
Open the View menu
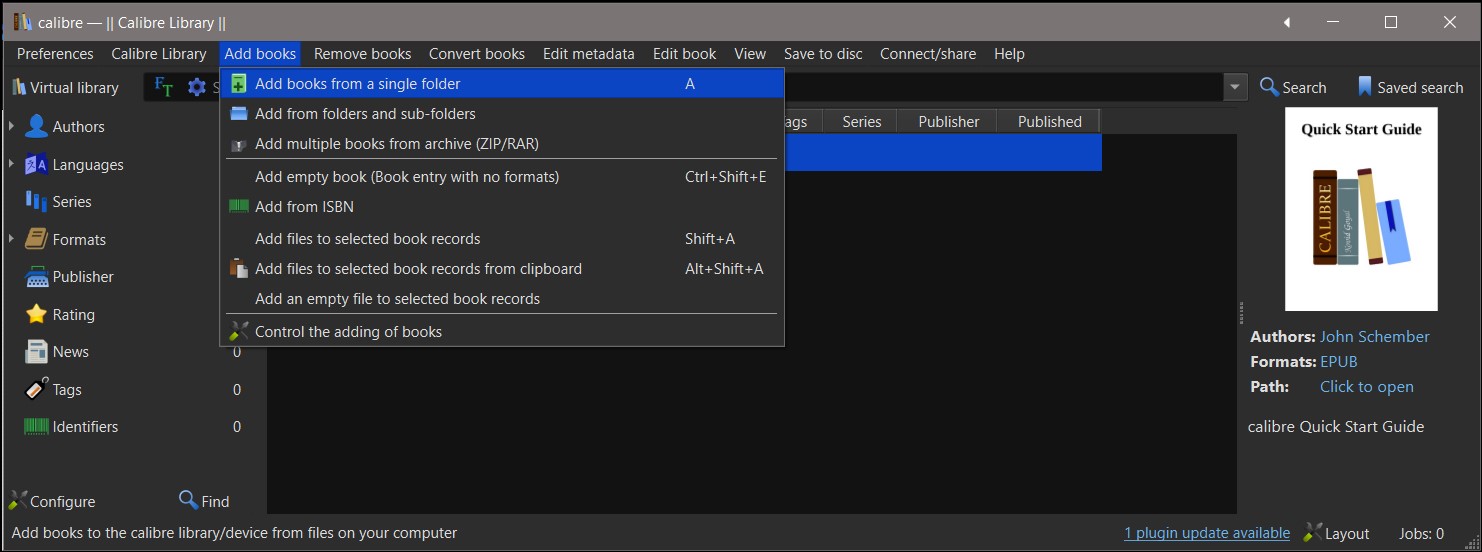click(x=750, y=54)
